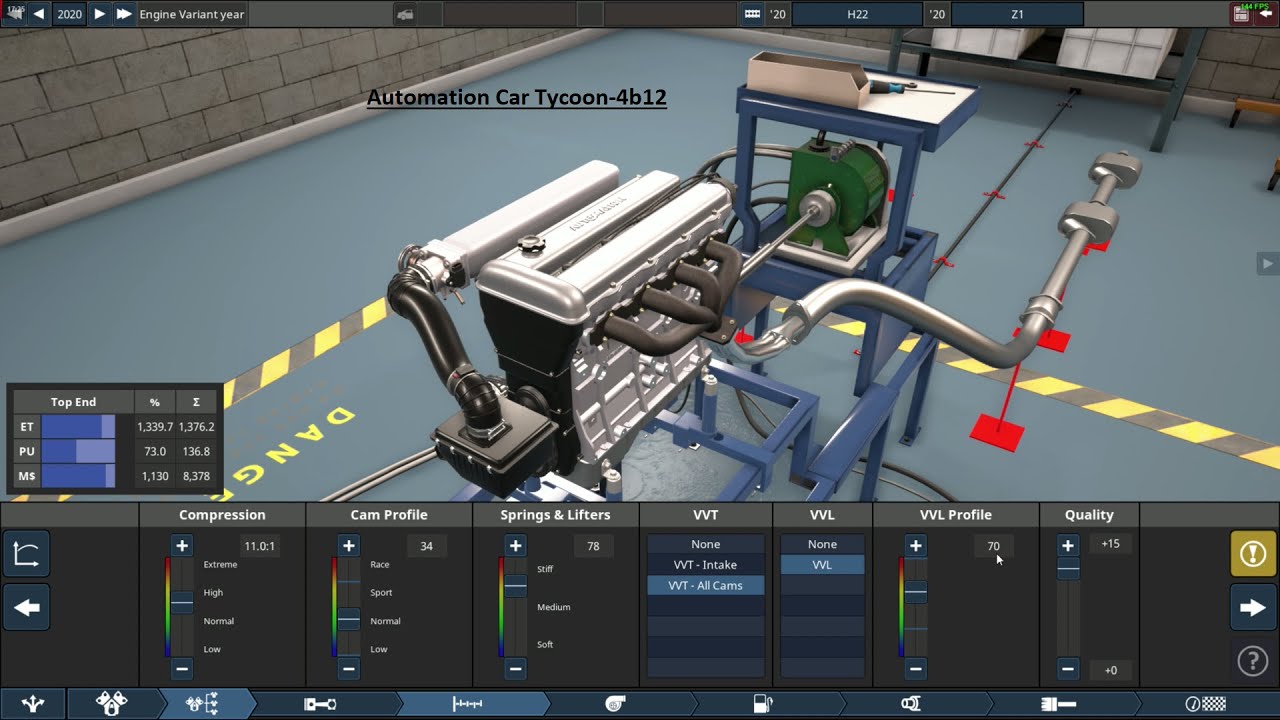This screenshot has width=1280, height=720.
Task: Select None in the VVL list
Action: [x=822, y=544]
